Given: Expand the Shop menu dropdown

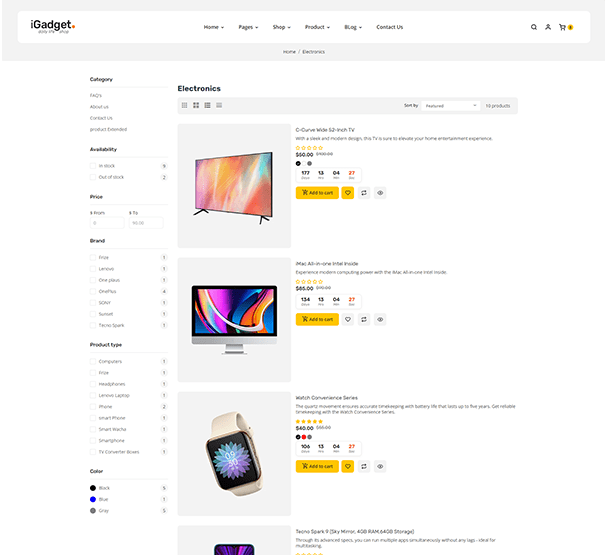Looking at the screenshot, I should [282, 27].
